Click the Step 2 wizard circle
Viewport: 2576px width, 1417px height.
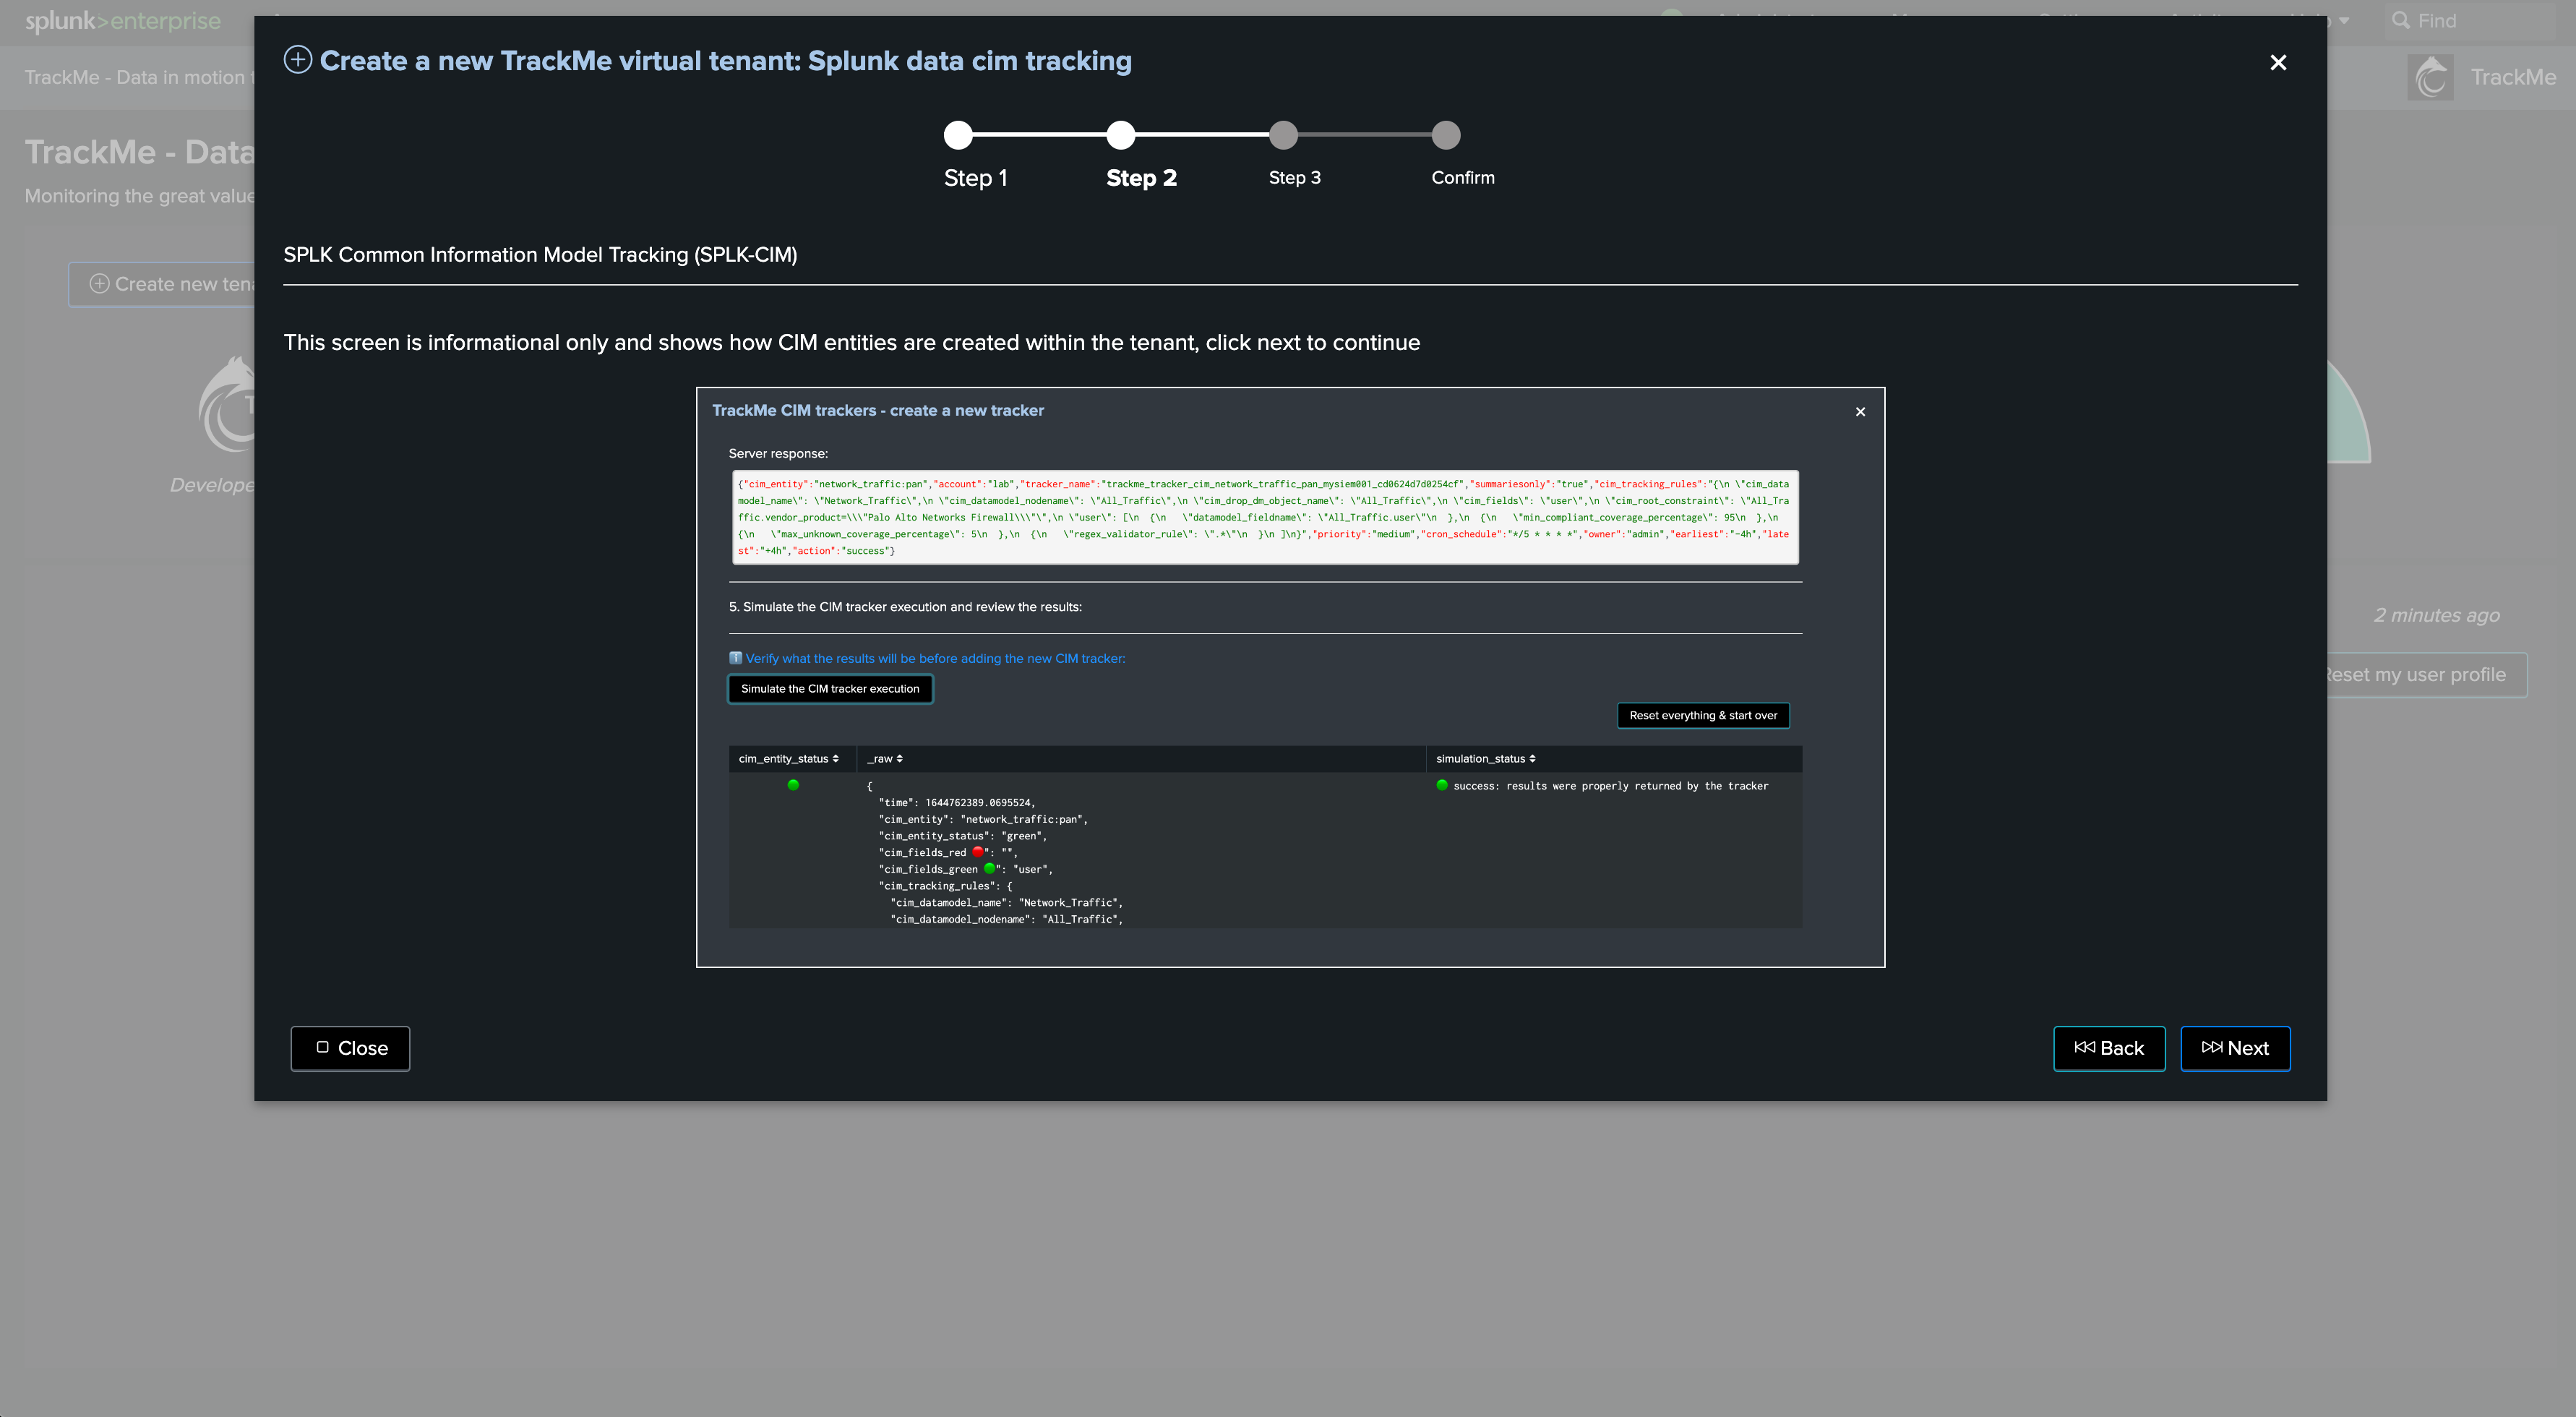point(1121,135)
